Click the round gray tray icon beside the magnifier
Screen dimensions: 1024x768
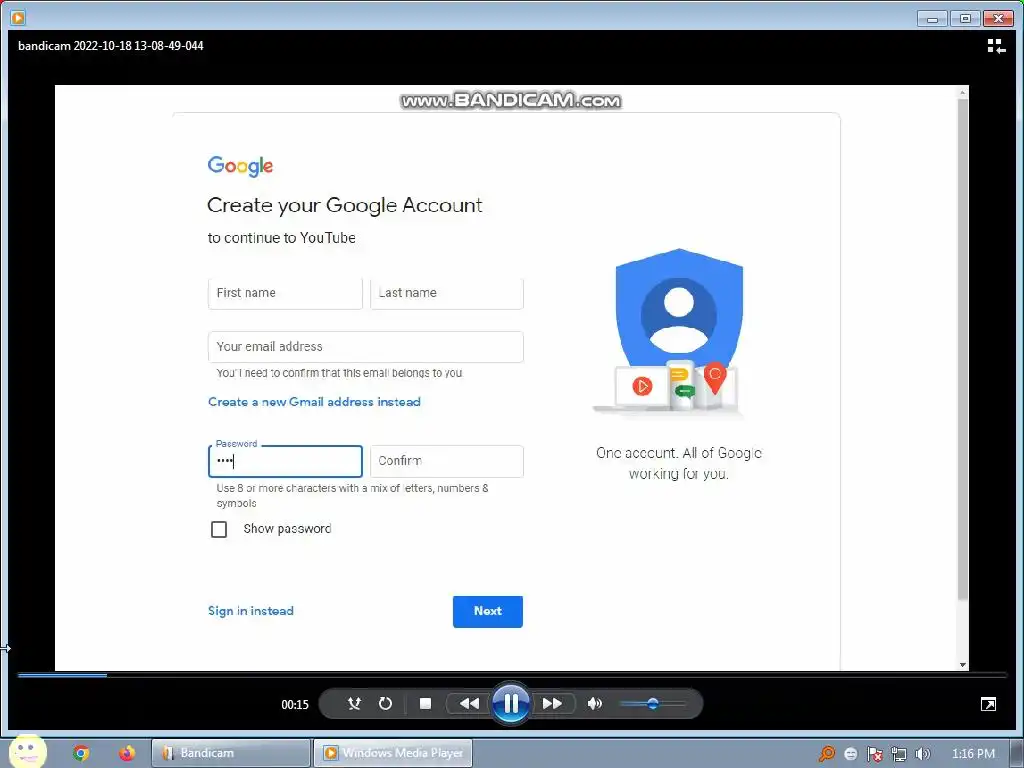(x=850, y=754)
